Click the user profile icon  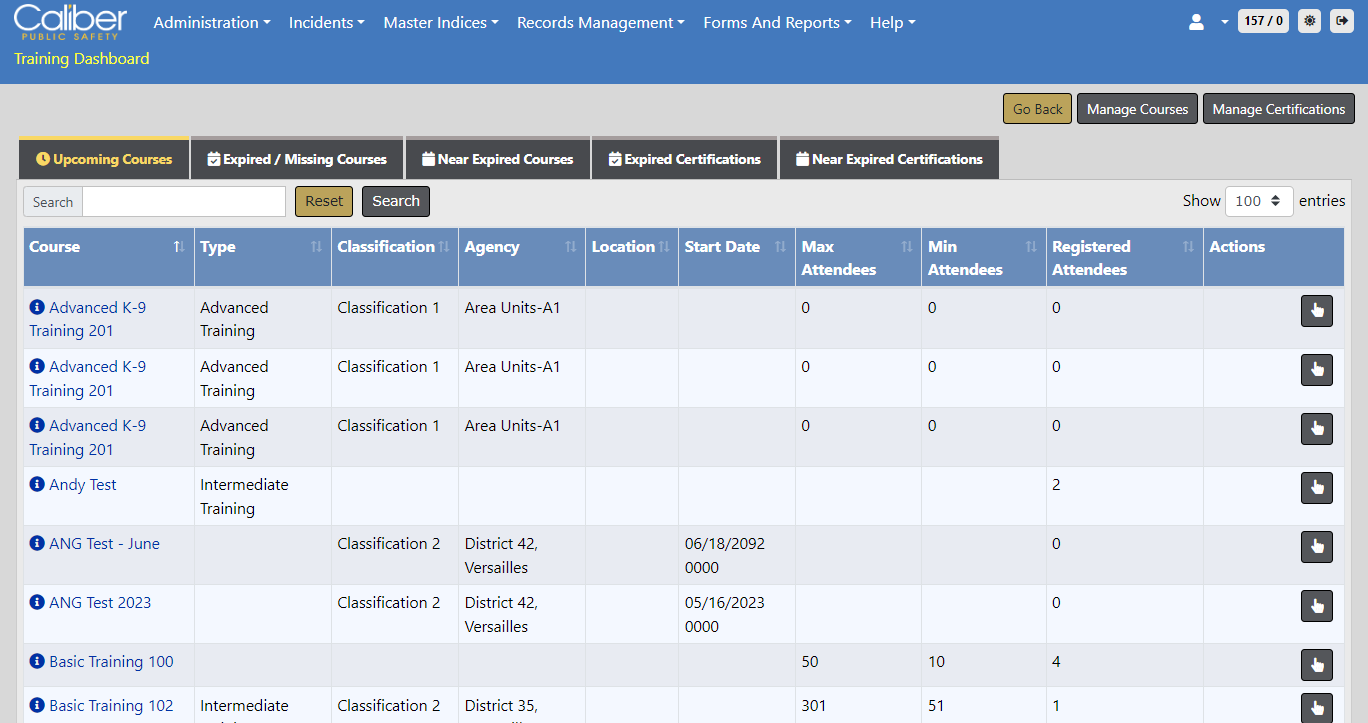point(1196,22)
